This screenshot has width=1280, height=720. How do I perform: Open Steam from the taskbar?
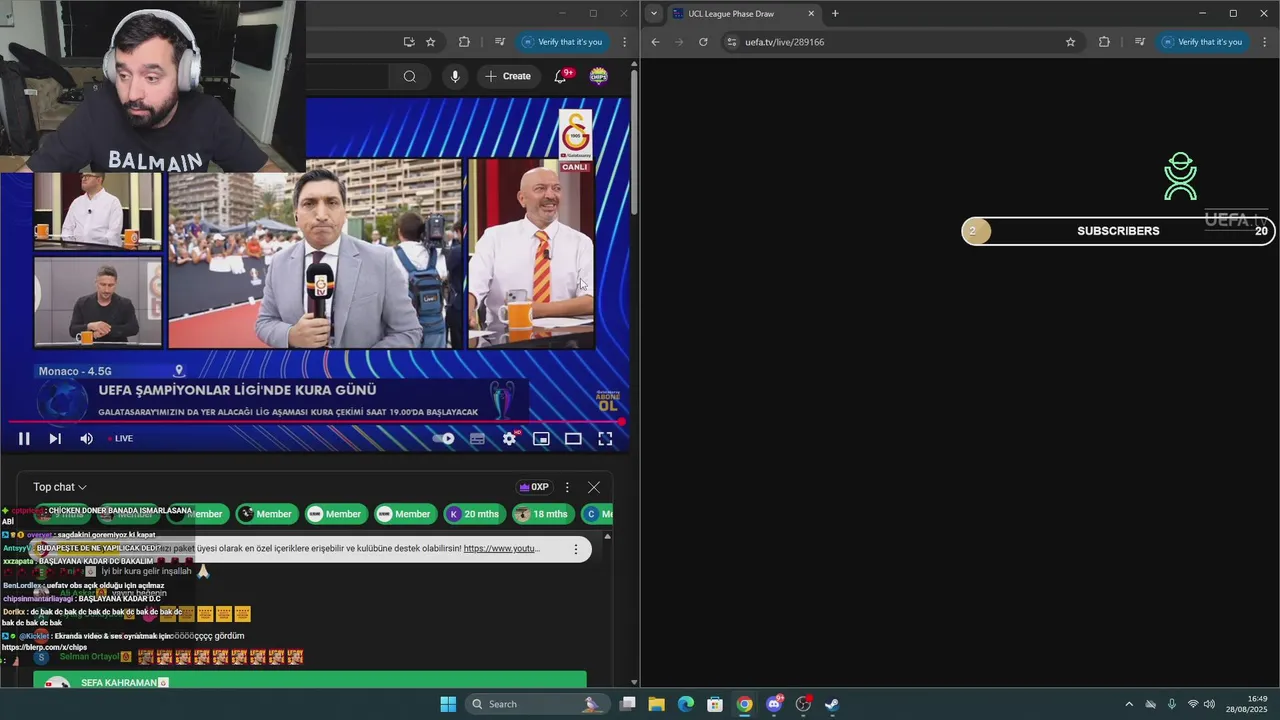coord(832,704)
